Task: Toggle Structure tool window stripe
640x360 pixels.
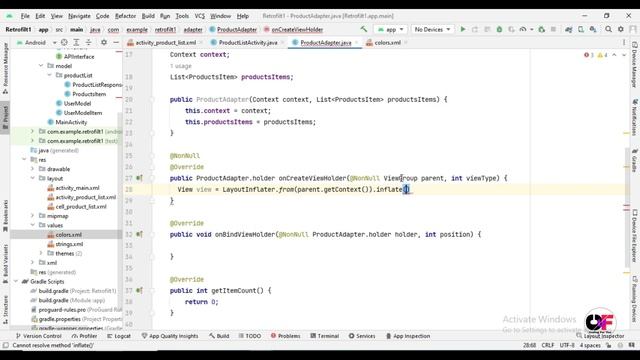Action: click(5, 309)
